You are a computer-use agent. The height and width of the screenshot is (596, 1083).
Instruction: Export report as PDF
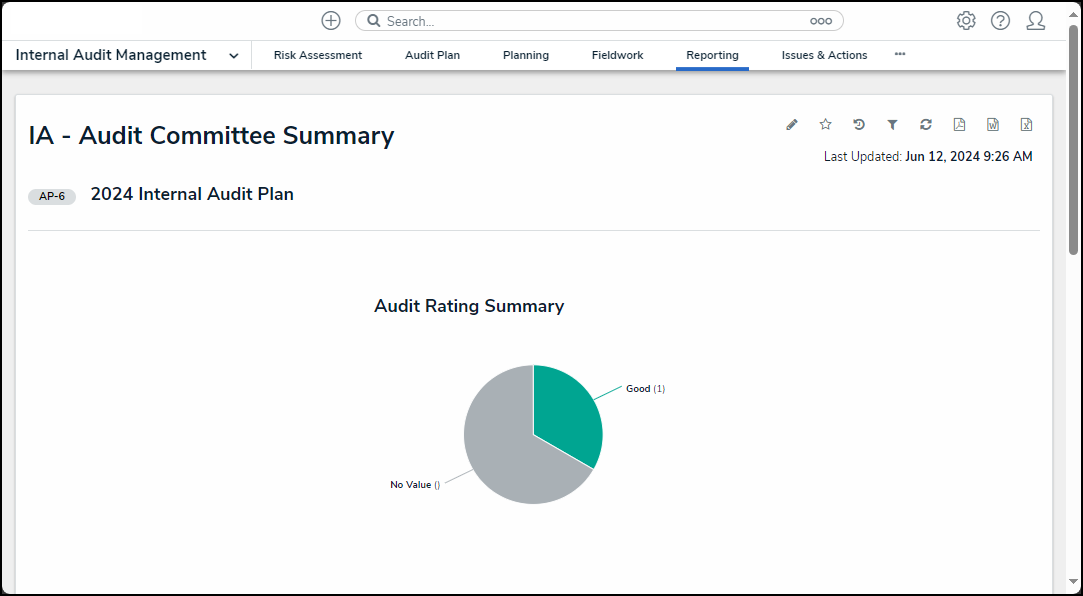tap(959, 125)
